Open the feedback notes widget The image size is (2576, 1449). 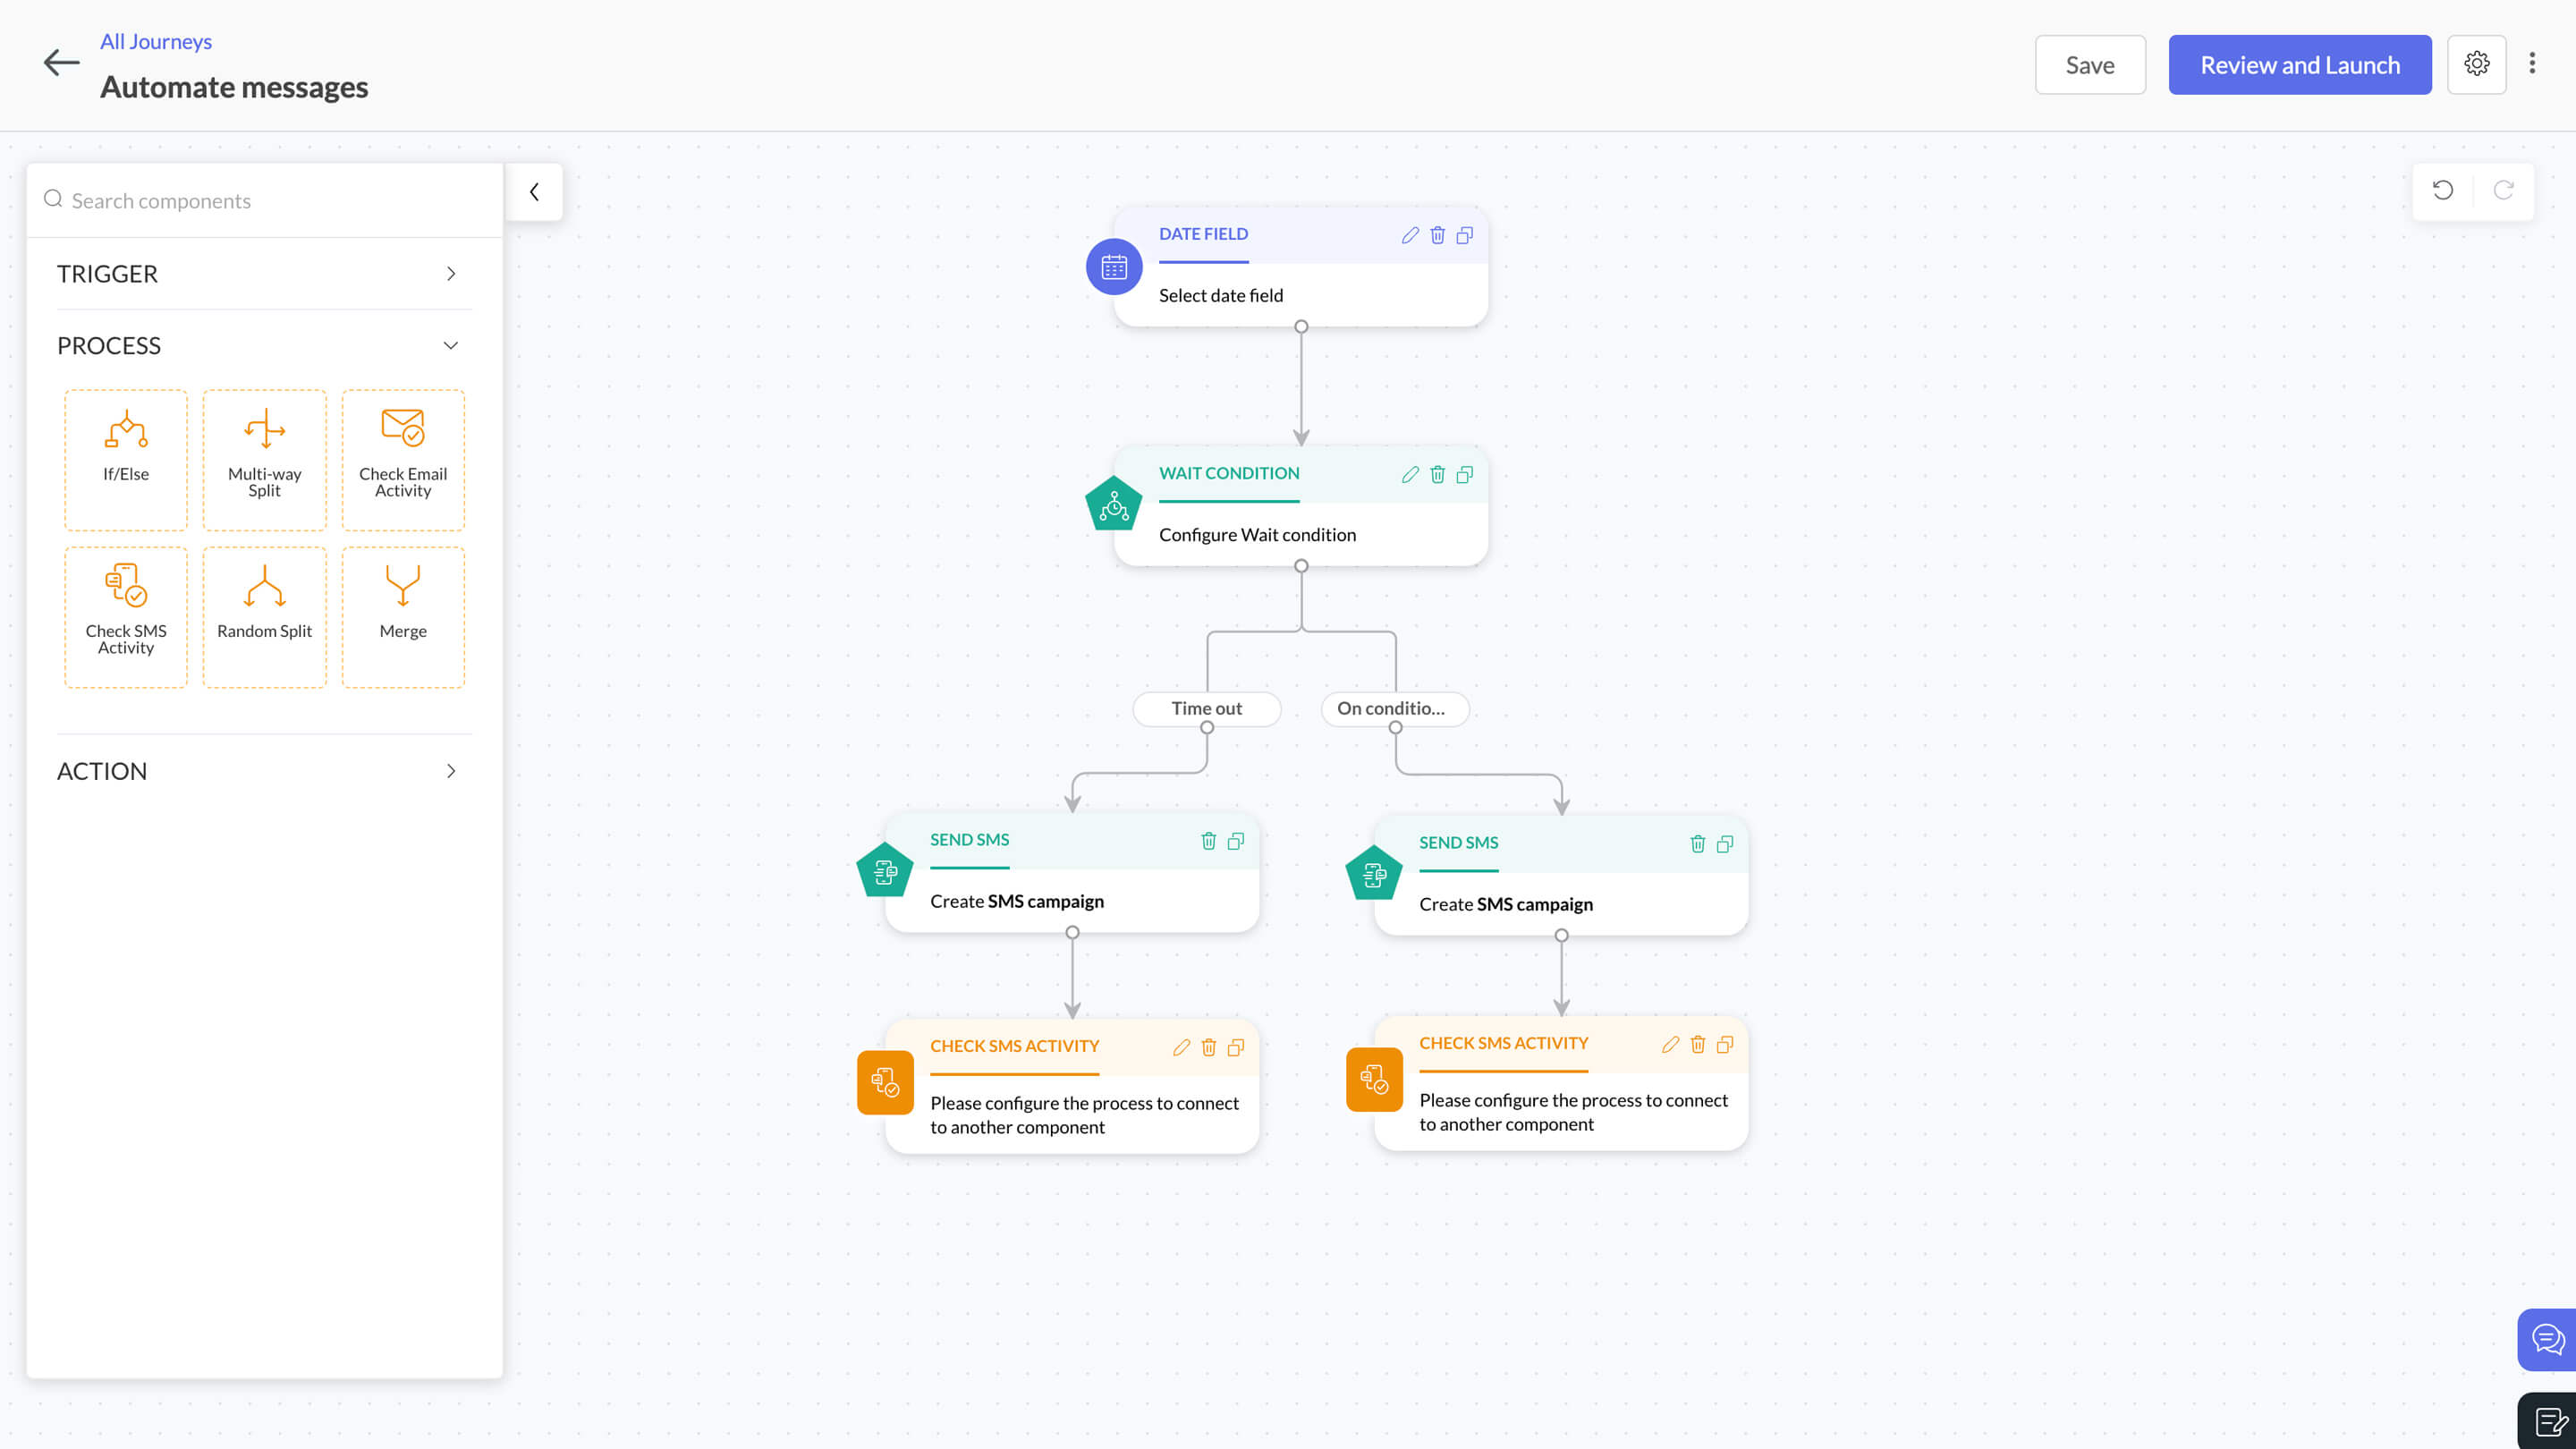click(x=2548, y=1421)
